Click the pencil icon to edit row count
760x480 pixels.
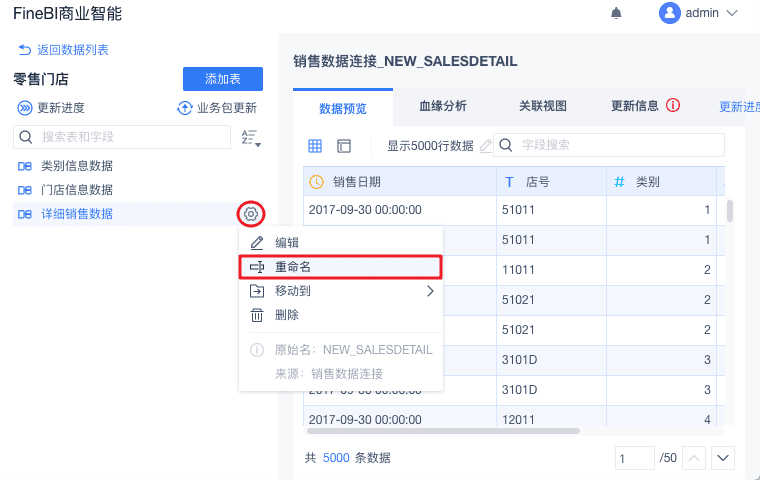pyautogui.click(x=485, y=145)
